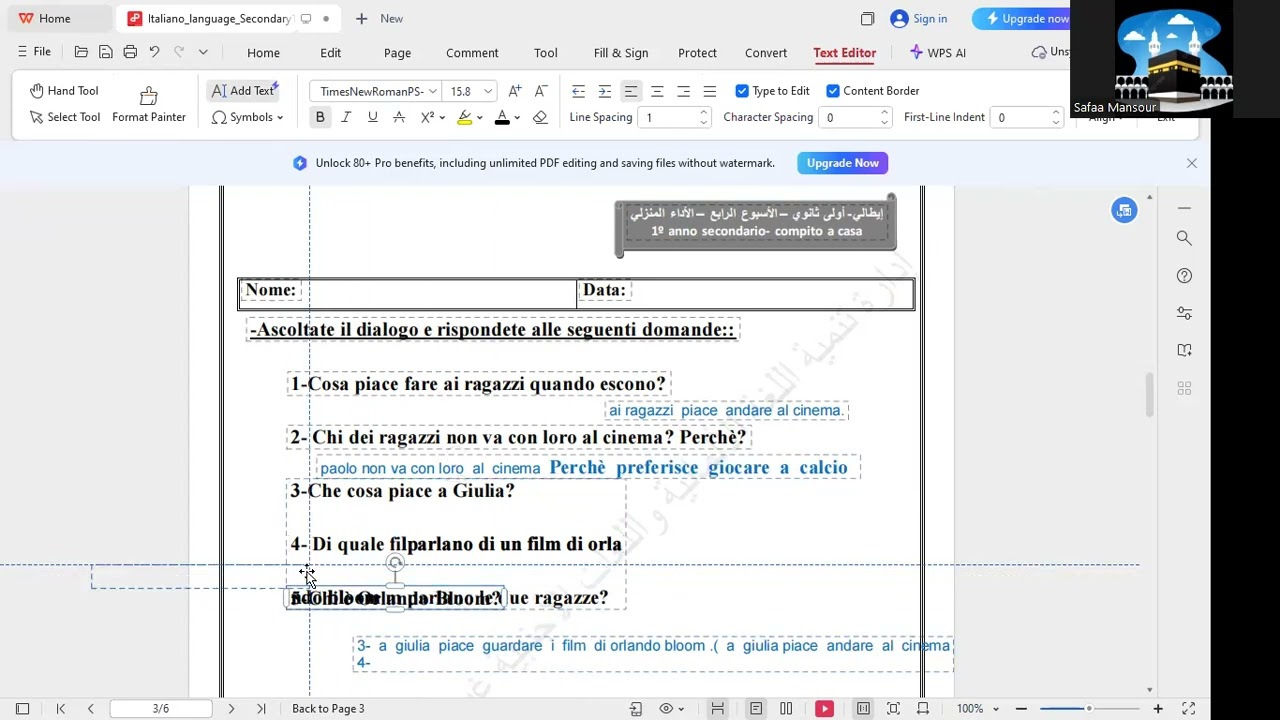Switch to the Home ribbon tab

pos(263,53)
